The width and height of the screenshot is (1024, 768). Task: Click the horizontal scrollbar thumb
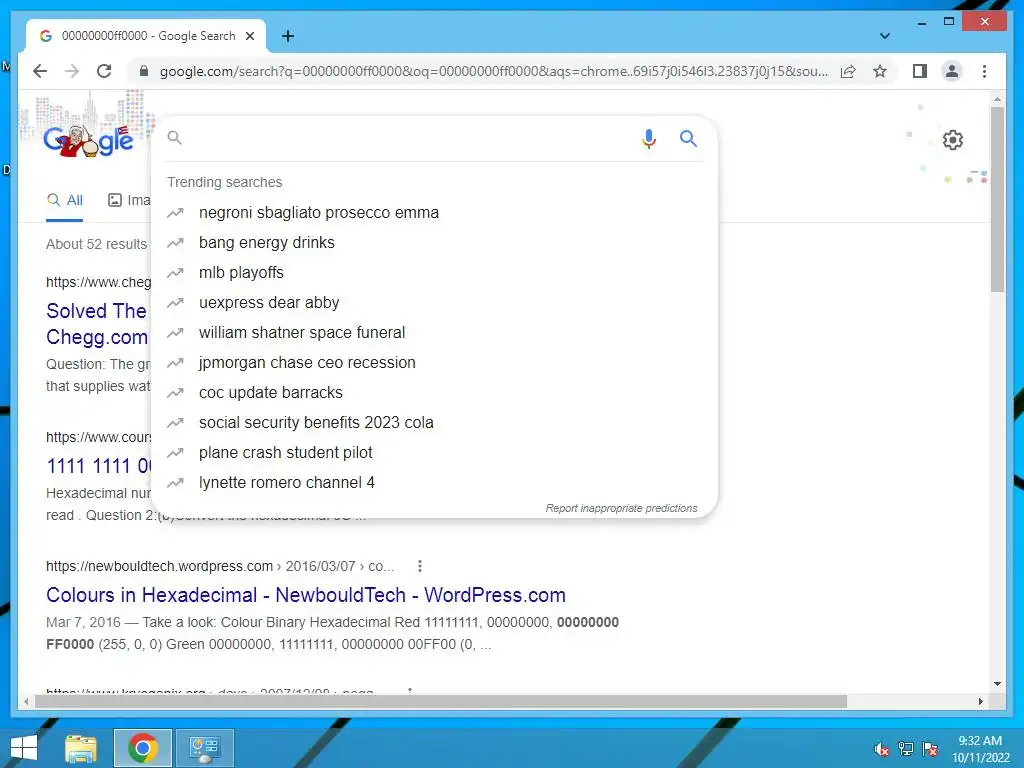(x=441, y=701)
